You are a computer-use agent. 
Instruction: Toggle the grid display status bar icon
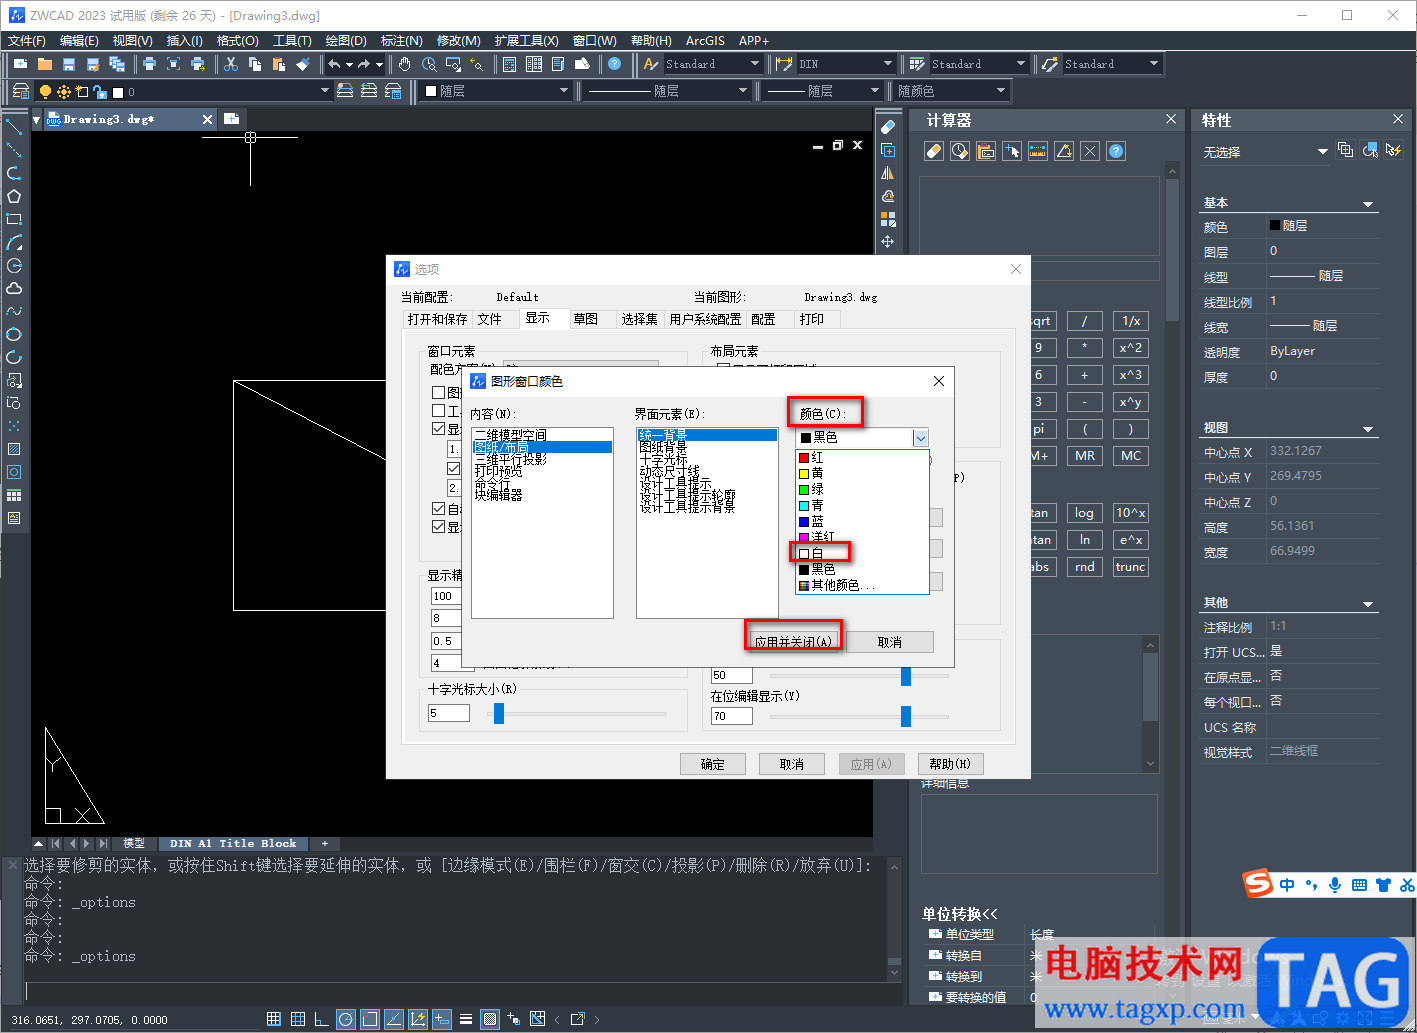click(x=274, y=1019)
